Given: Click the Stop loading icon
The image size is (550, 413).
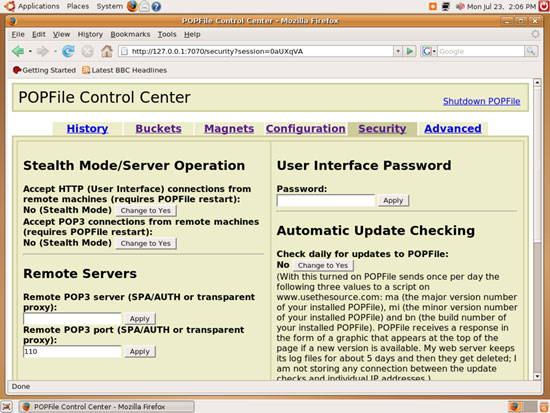Looking at the screenshot, I should [x=87, y=52].
